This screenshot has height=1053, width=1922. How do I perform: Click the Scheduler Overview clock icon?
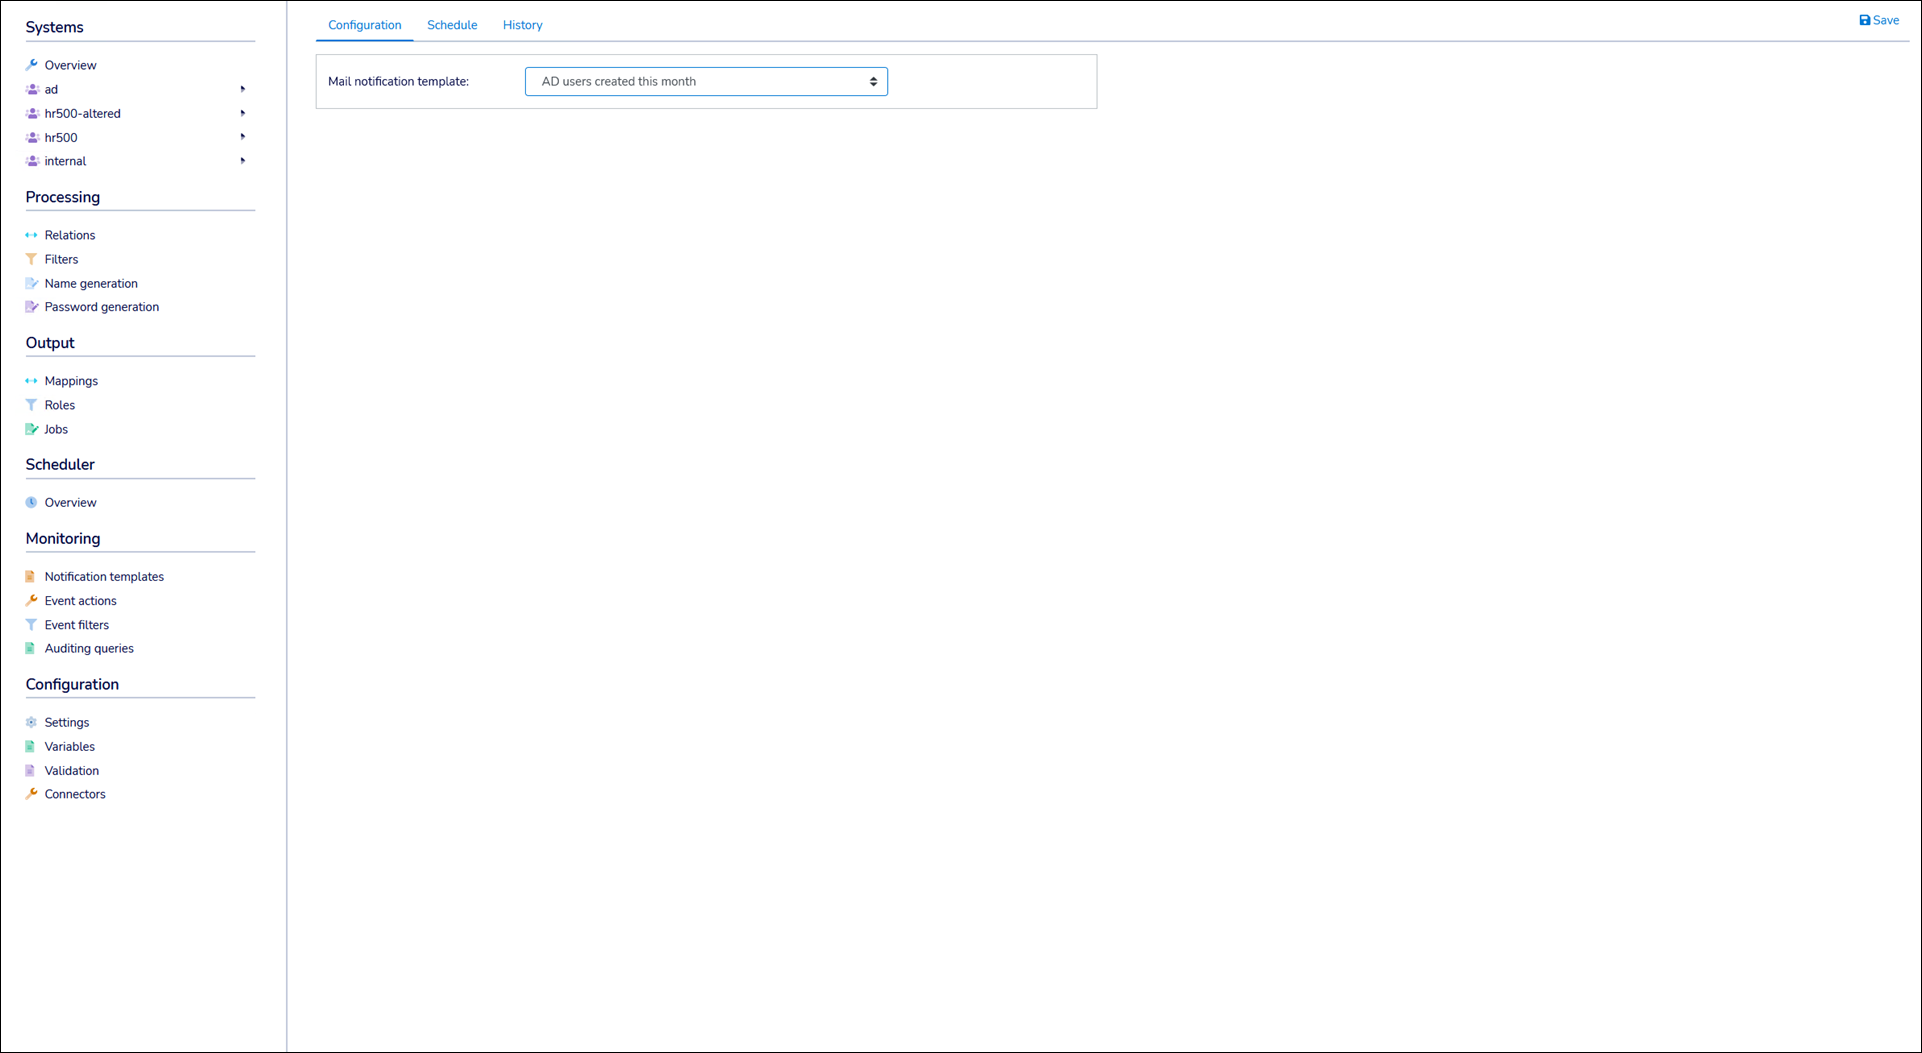click(x=31, y=501)
